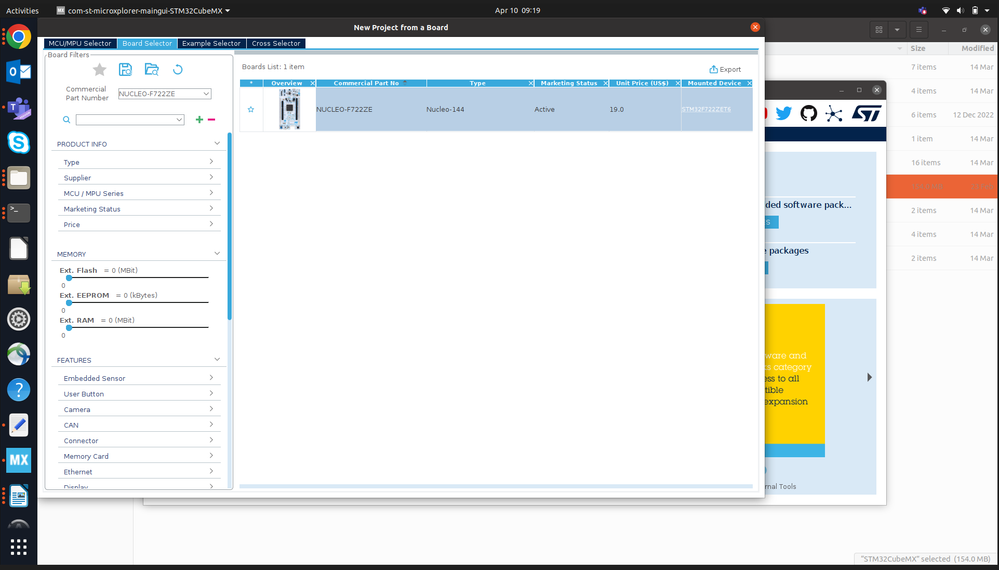Open the Cross Selector tab
The image size is (999, 570).
(x=276, y=43)
